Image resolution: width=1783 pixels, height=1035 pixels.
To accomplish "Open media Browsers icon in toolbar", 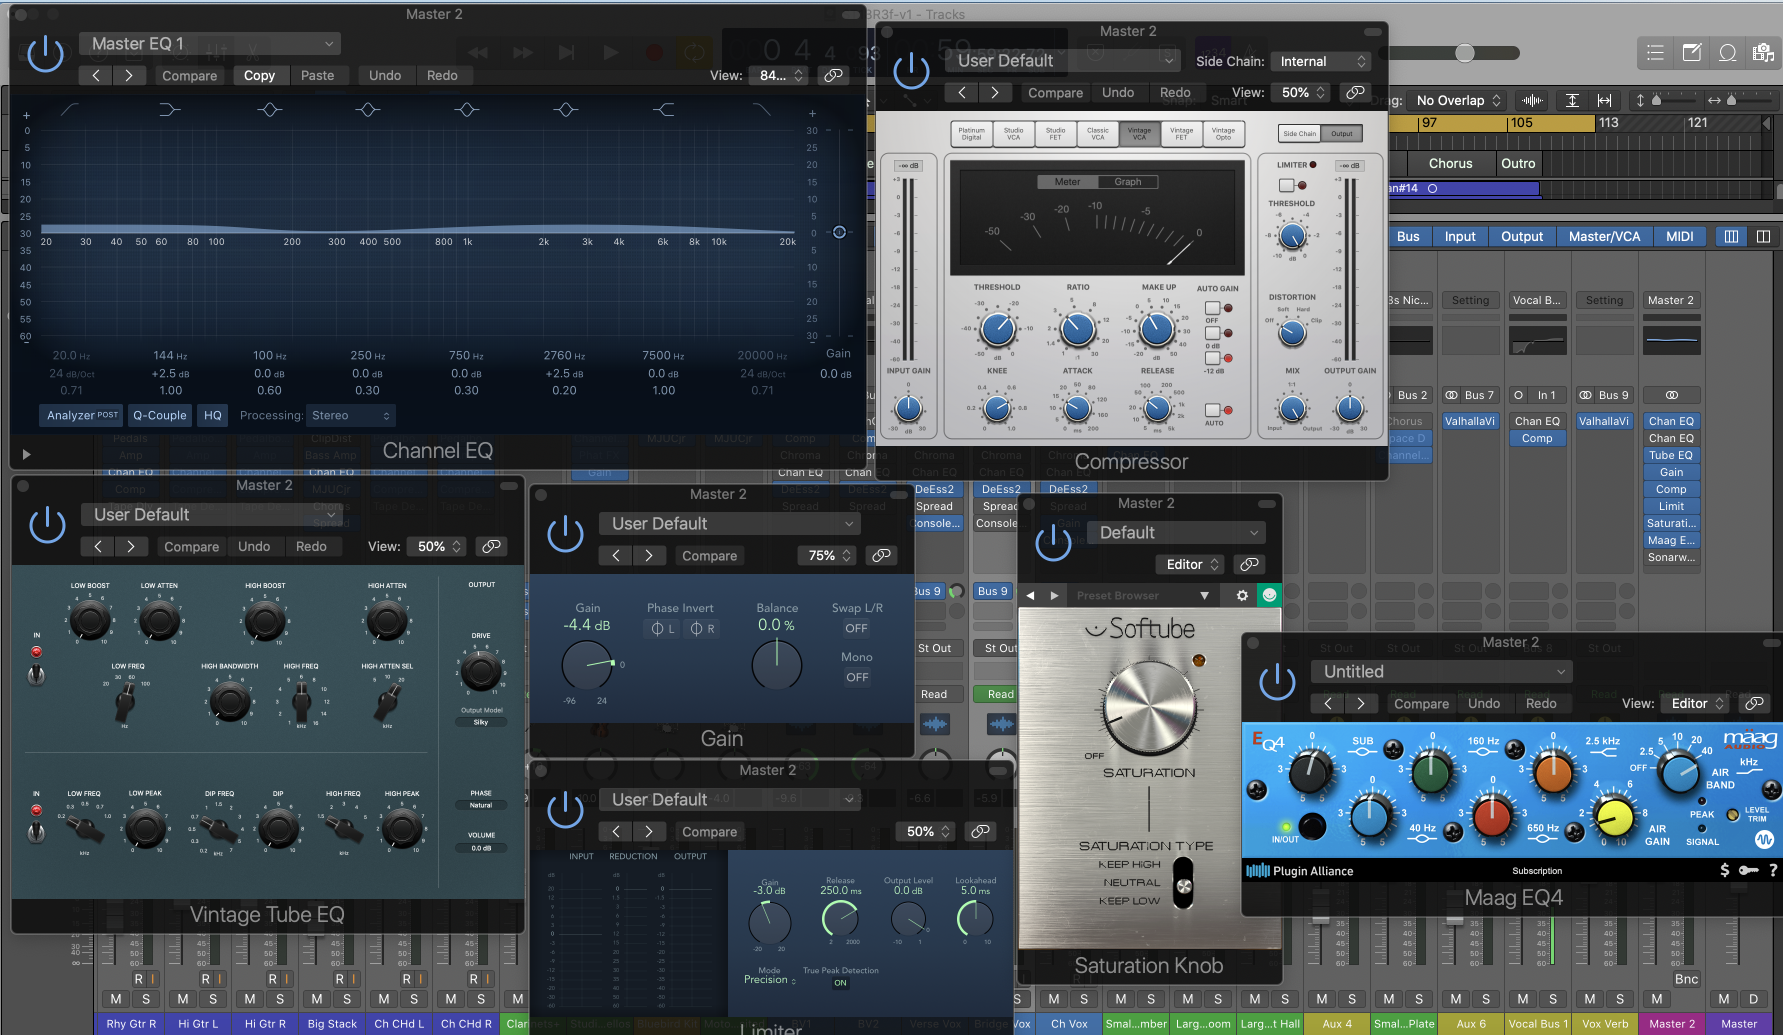I will coord(1763,53).
